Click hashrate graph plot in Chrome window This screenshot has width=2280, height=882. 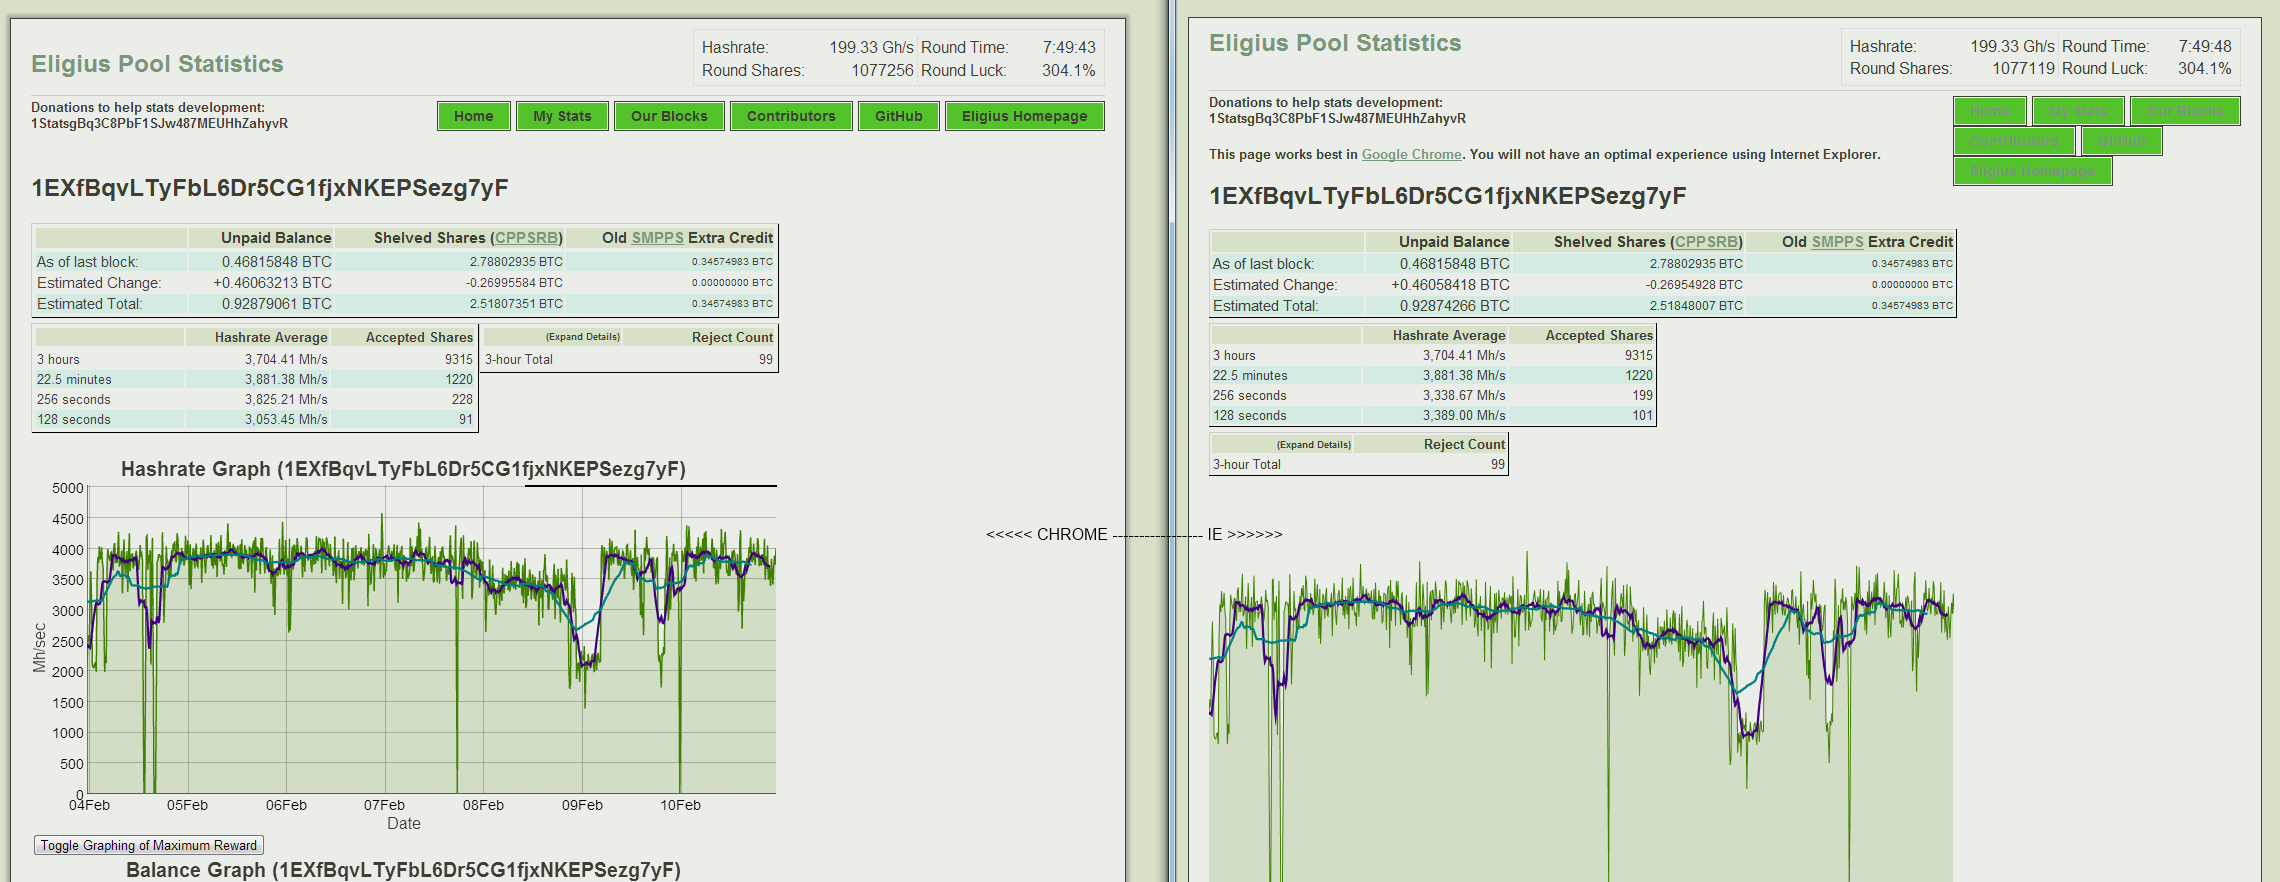[x=432, y=640]
